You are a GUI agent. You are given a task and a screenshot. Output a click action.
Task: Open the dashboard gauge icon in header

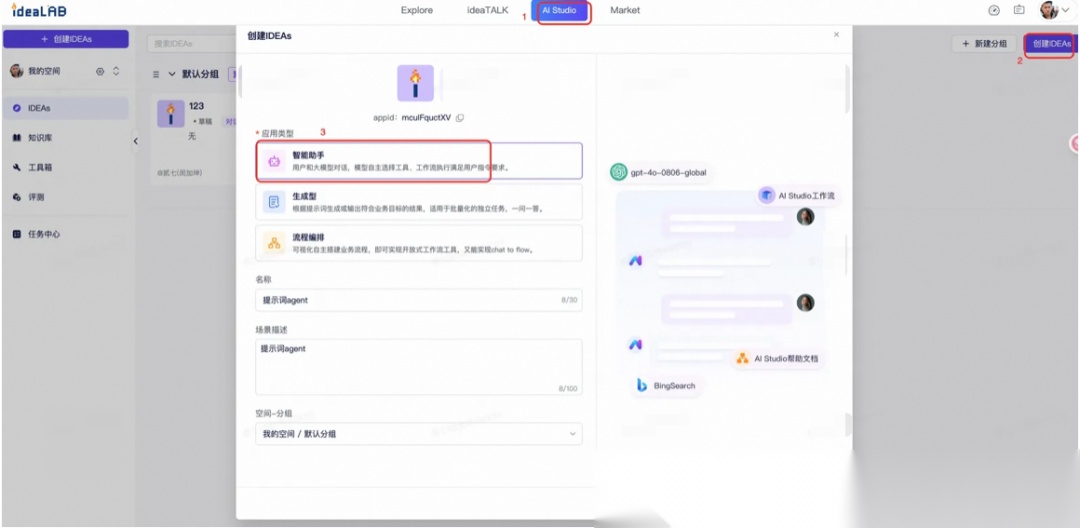993,10
